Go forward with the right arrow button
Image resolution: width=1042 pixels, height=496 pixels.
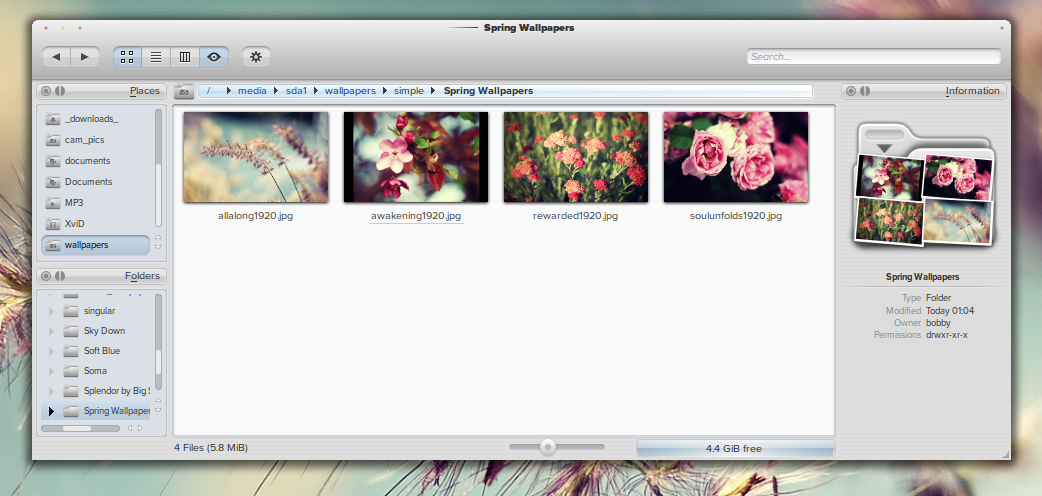tap(85, 57)
